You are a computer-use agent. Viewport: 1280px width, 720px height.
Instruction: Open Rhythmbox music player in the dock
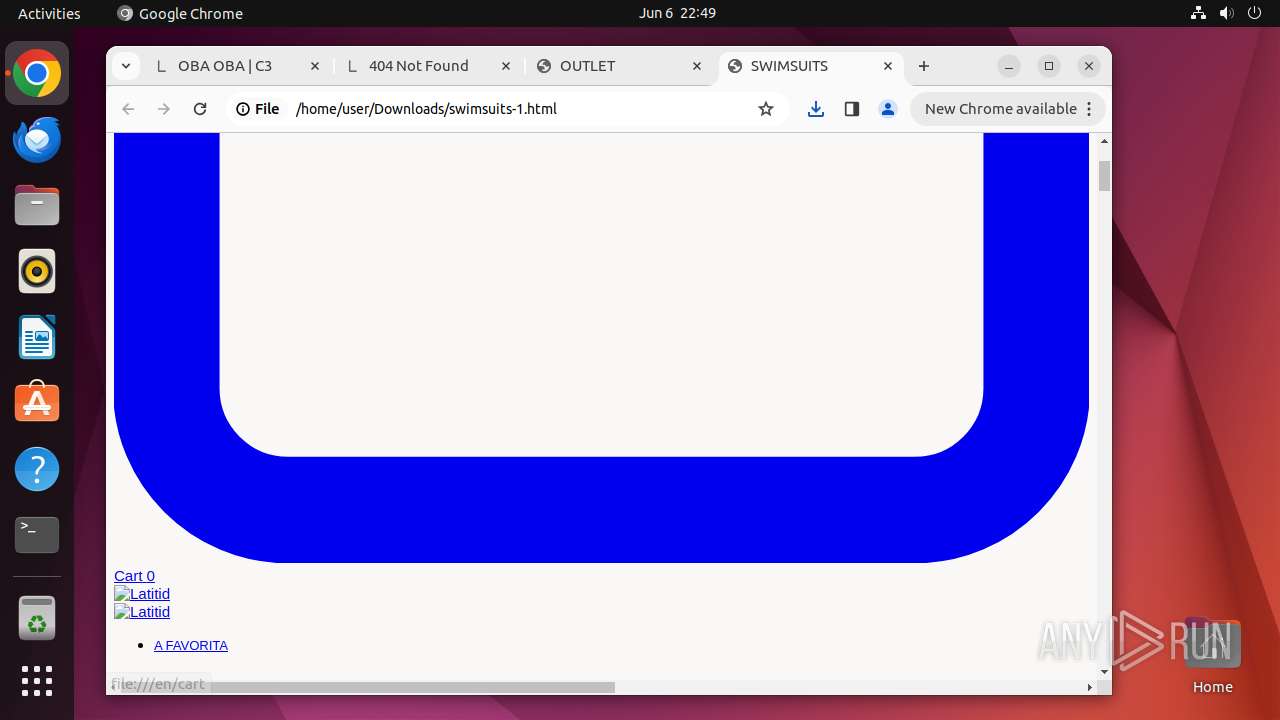(37, 271)
